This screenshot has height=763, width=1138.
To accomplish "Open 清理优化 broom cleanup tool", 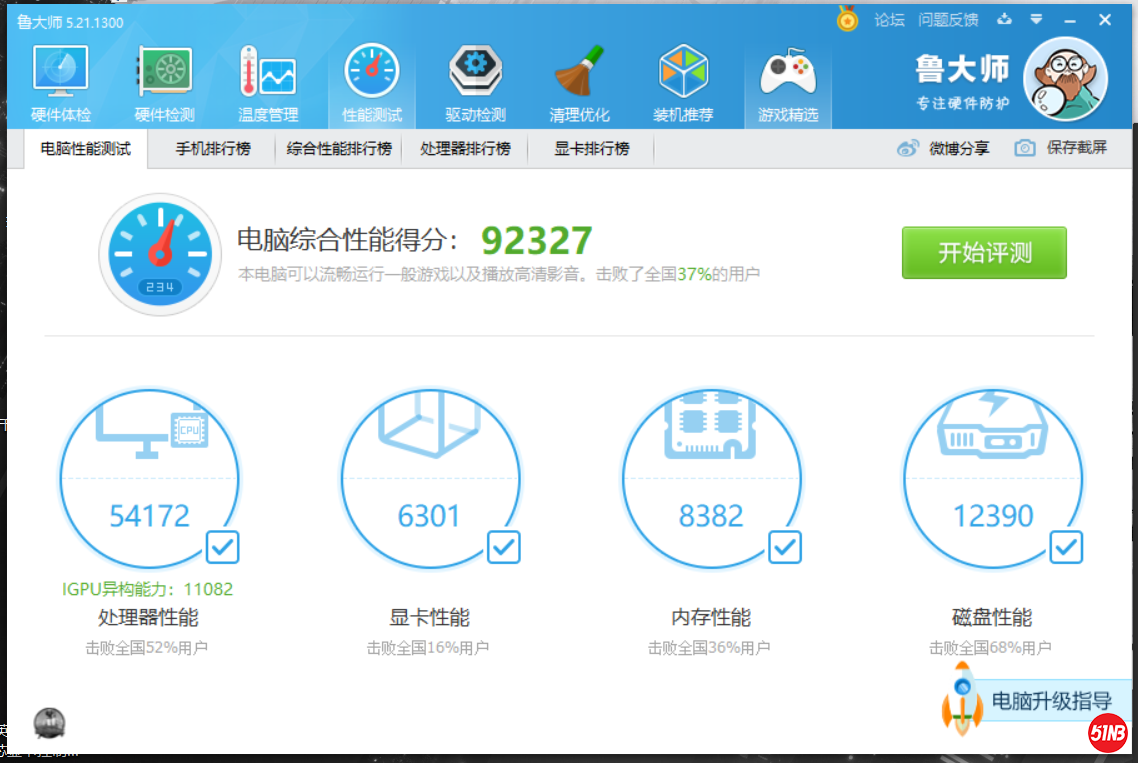I will [x=579, y=84].
